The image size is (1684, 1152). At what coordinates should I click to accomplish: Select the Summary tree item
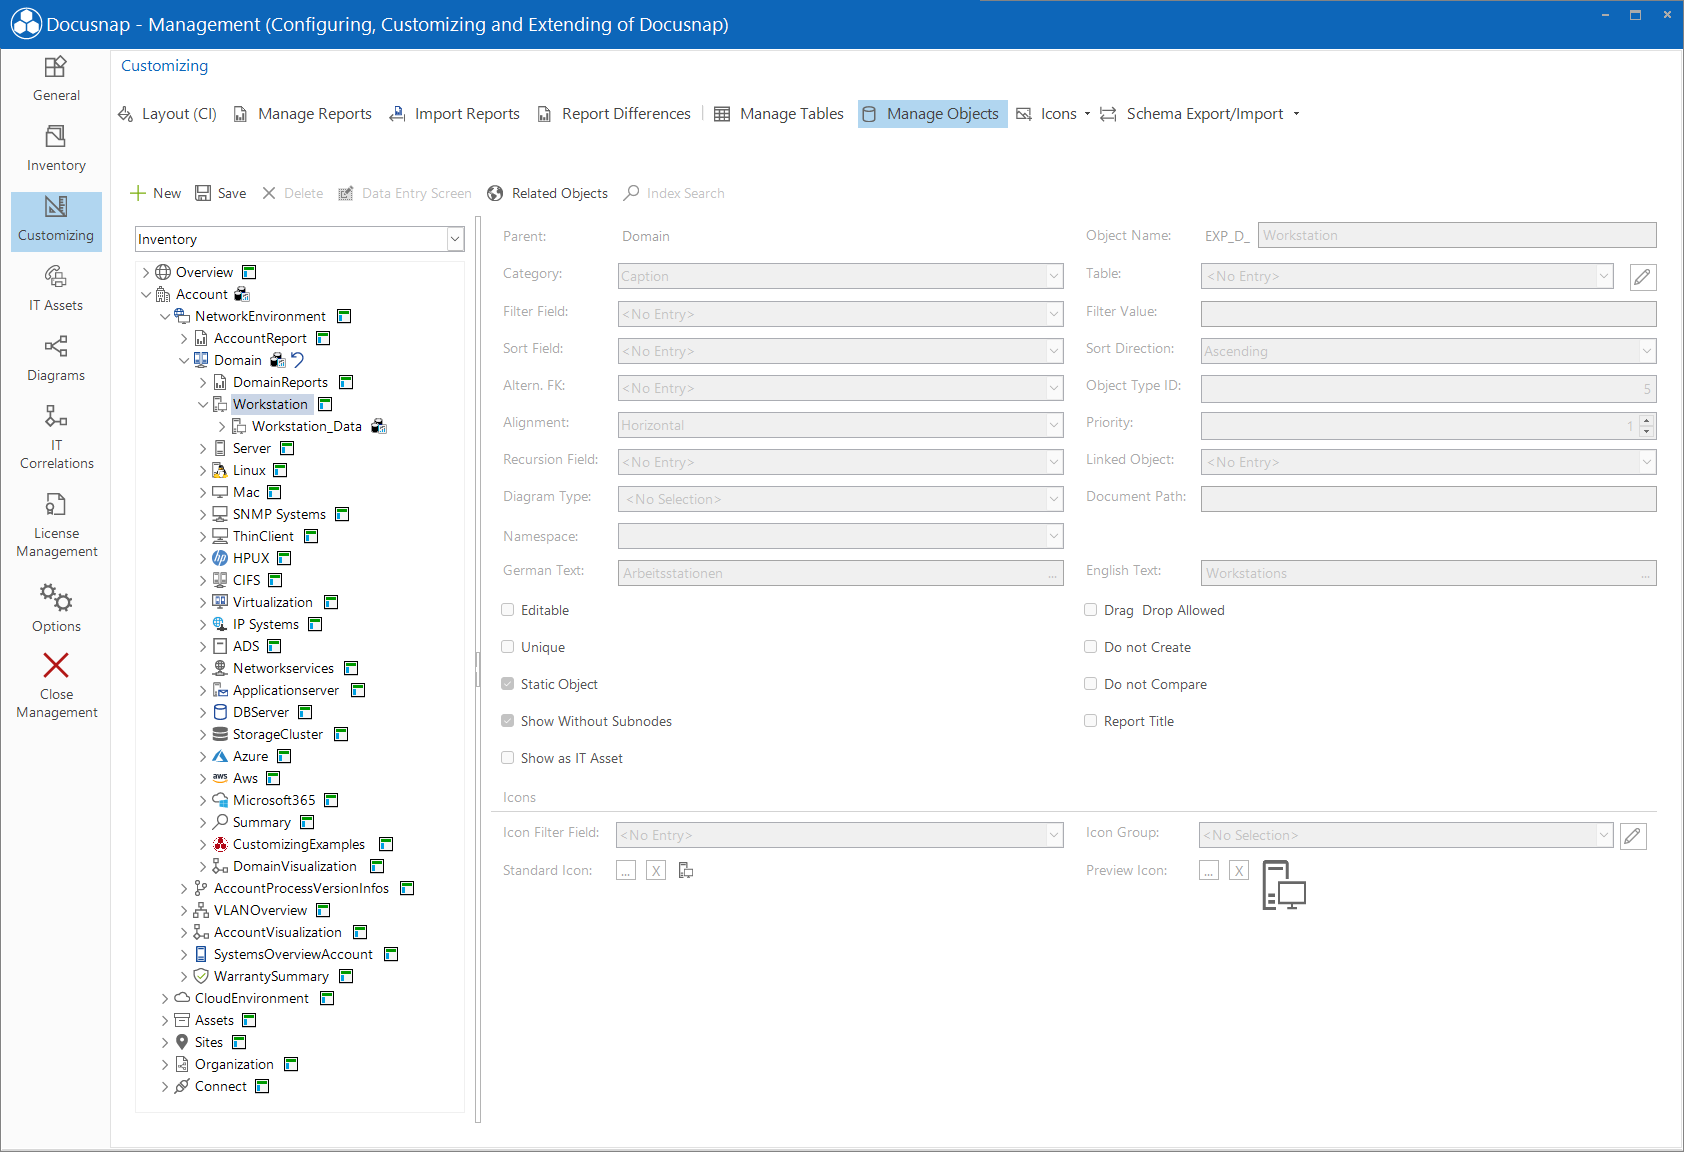[x=262, y=822]
